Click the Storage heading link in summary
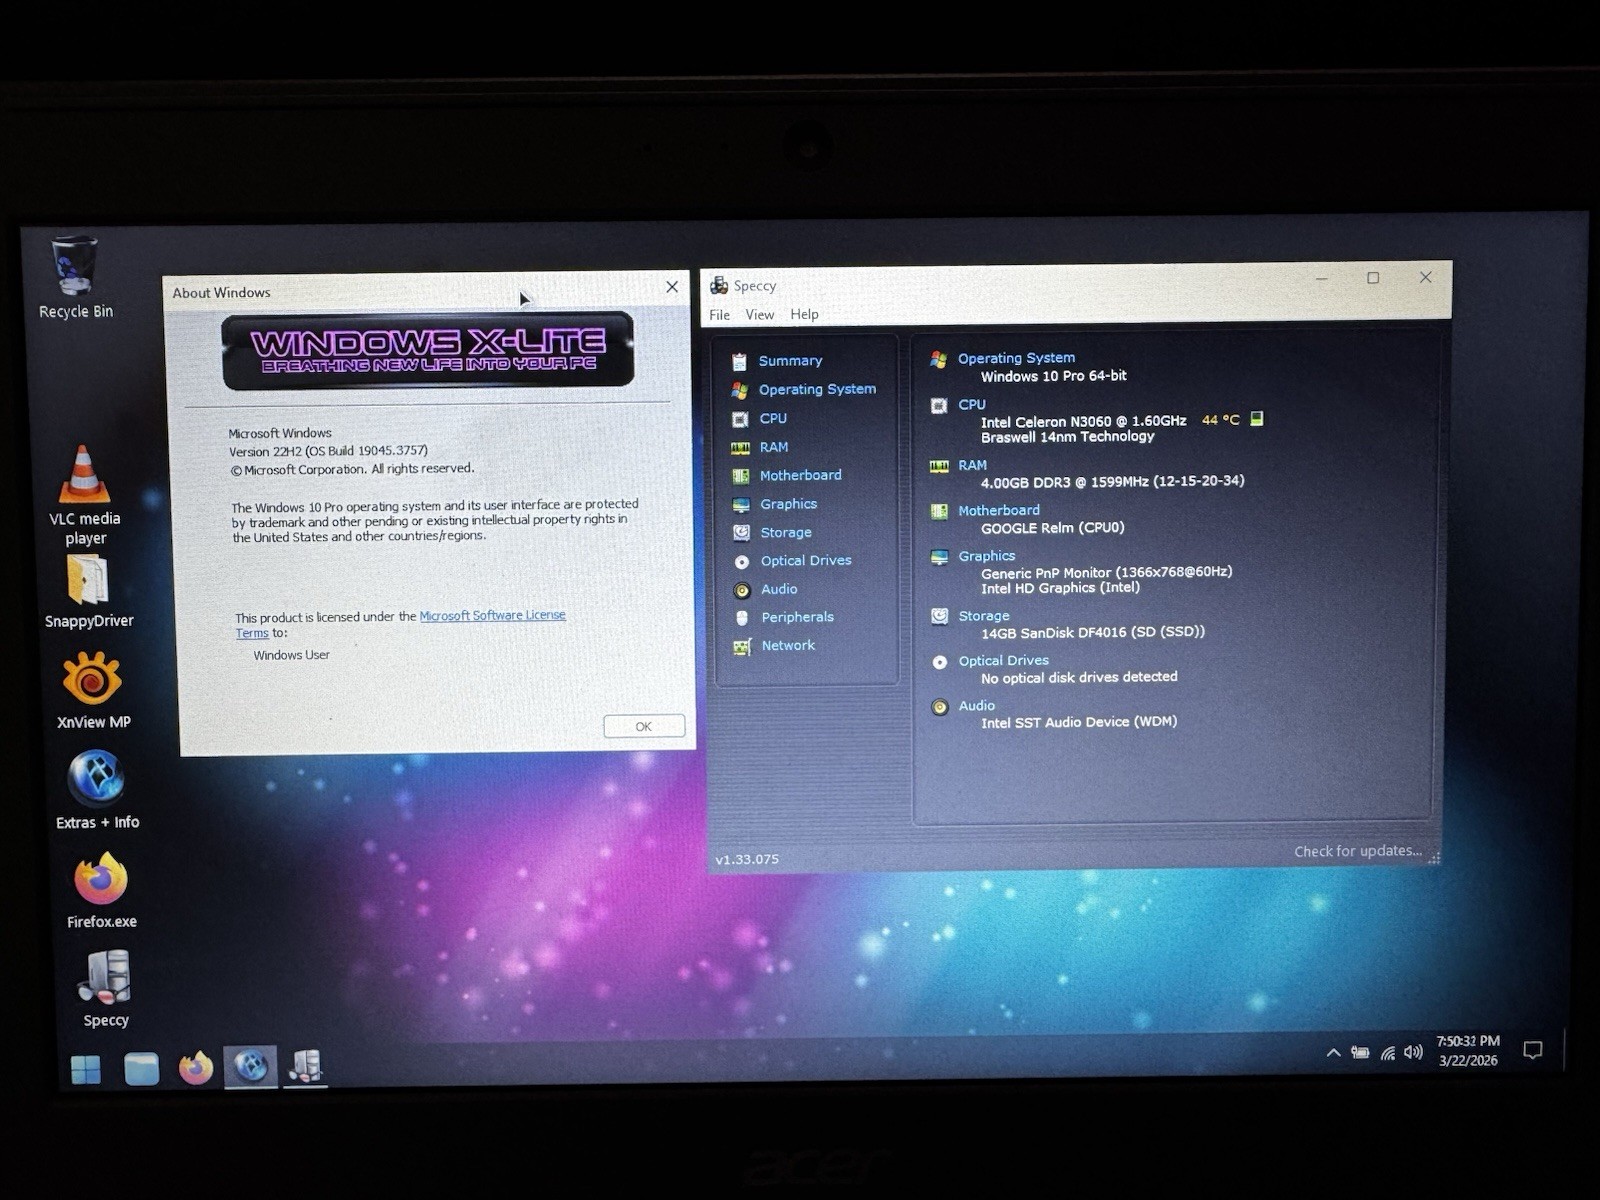This screenshot has width=1600, height=1200. click(x=984, y=616)
